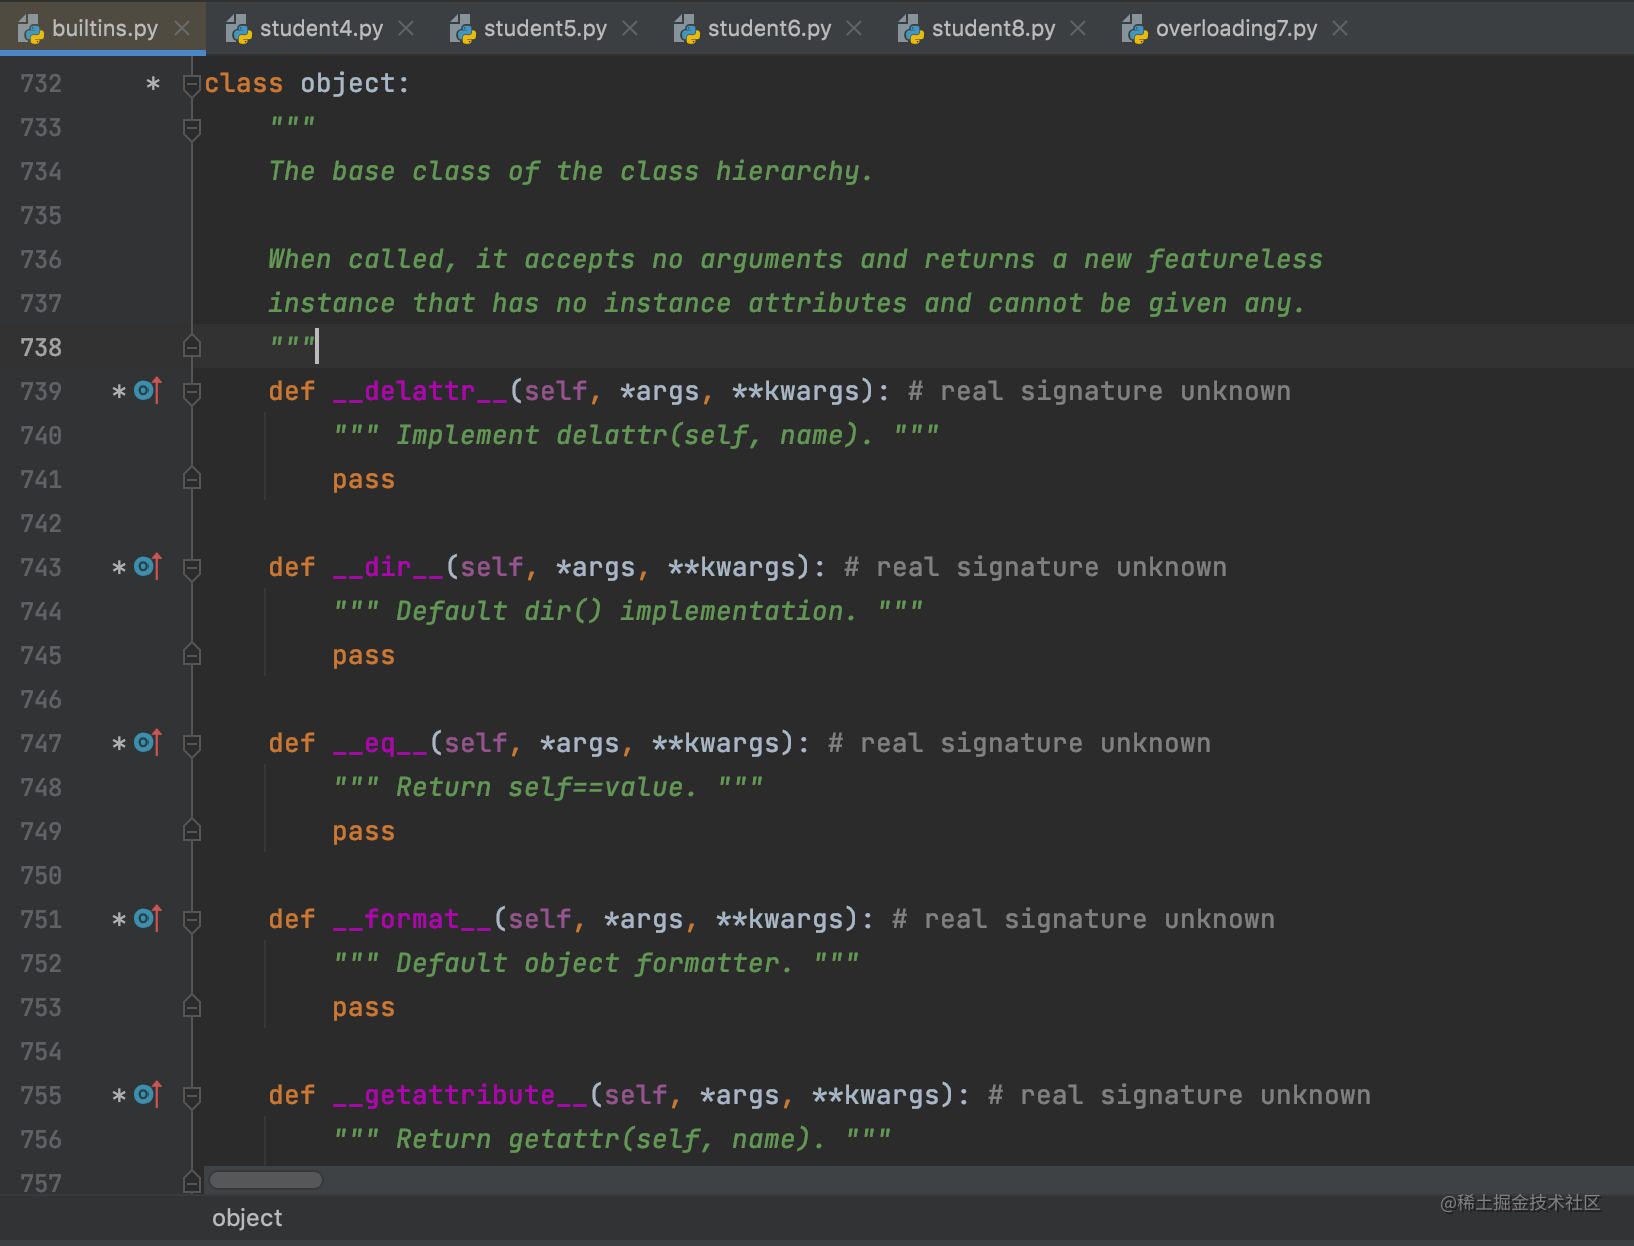1634x1246 pixels.
Task: Click the override gutter icon beside __delattr__
Action: [x=143, y=391]
